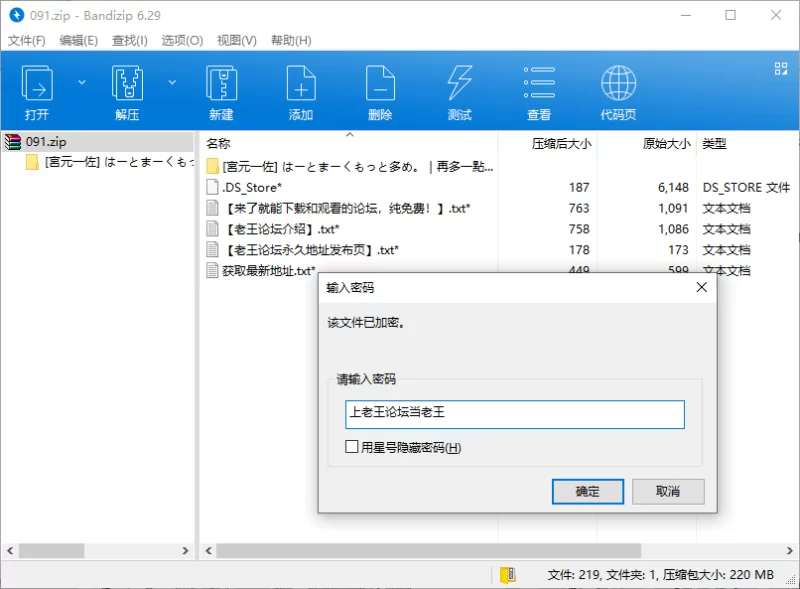Maximize the Bandizip window
800x589 pixels.
(x=731, y=15)
